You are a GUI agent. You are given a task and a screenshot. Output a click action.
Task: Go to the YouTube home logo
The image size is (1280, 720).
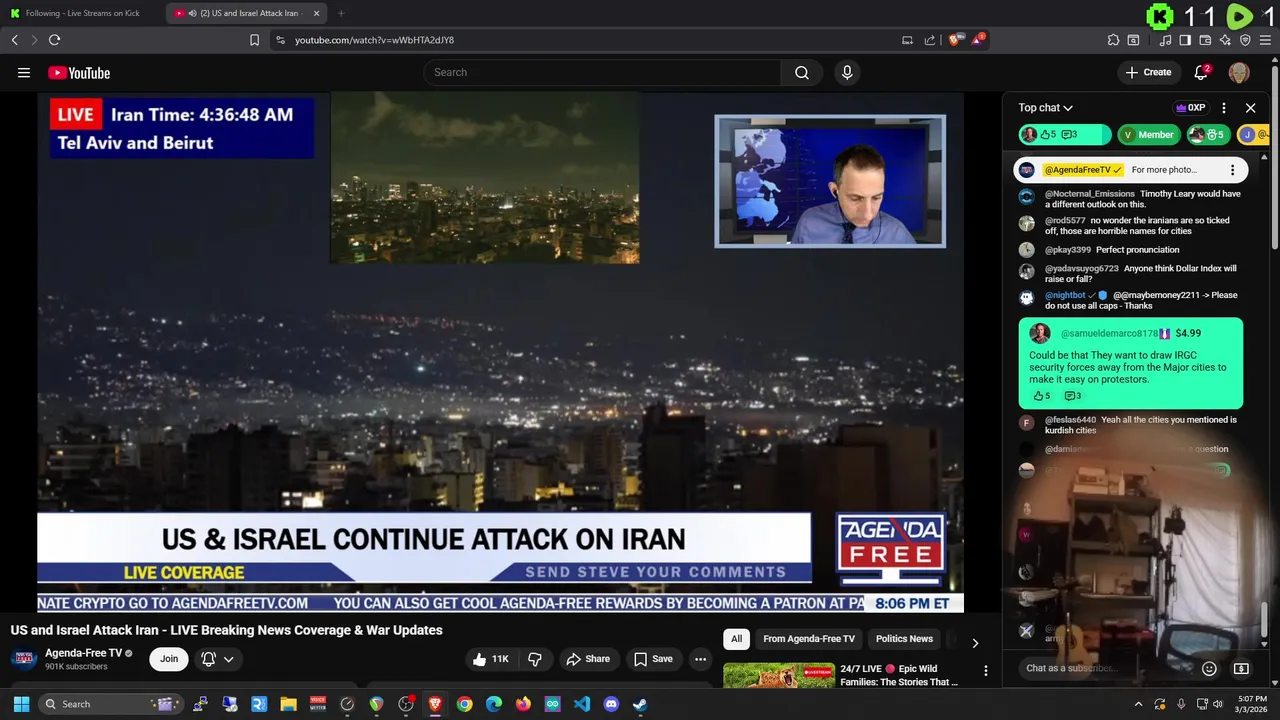click(x=79, y=73)
